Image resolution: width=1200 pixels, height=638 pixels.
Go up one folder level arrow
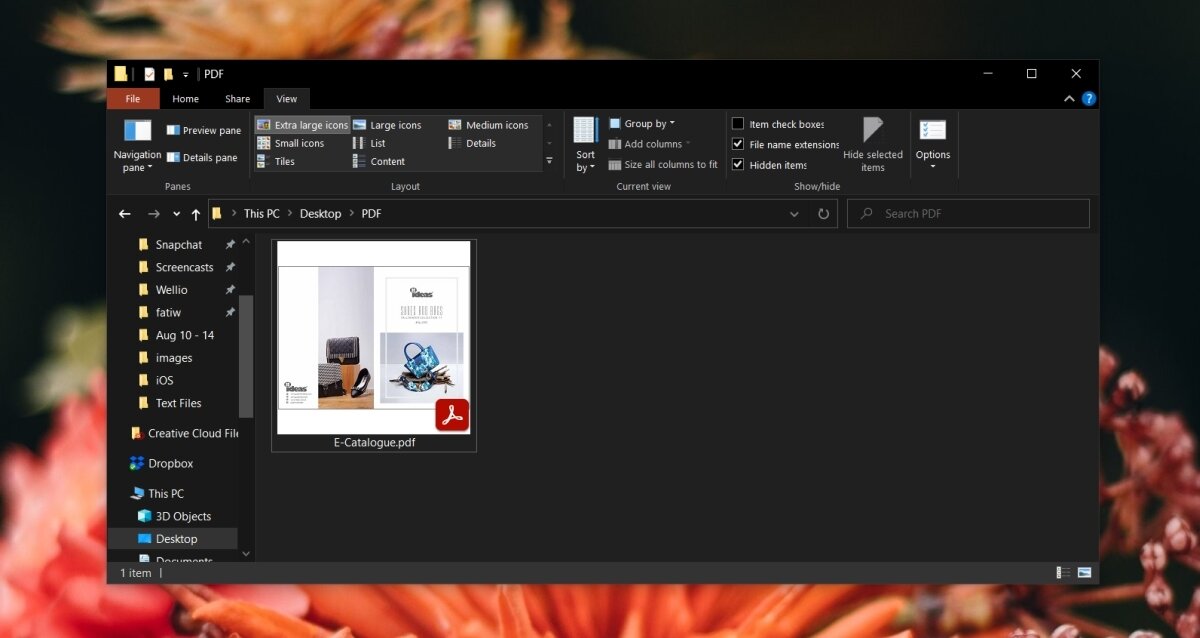tap(195, 214)
